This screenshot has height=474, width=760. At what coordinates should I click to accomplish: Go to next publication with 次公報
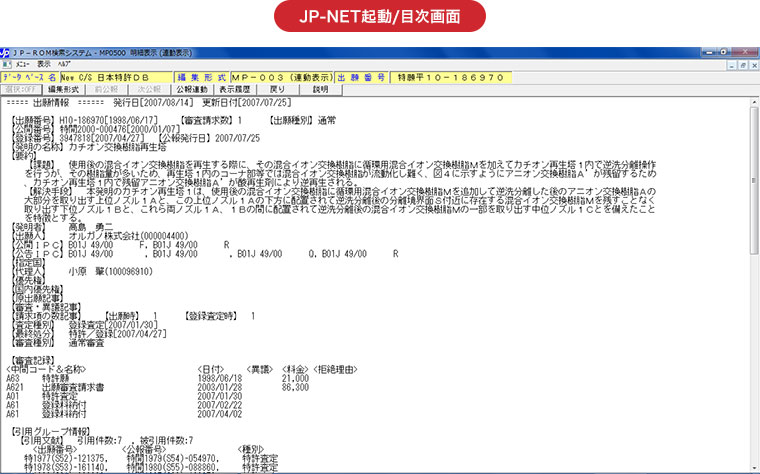point(147,89)
